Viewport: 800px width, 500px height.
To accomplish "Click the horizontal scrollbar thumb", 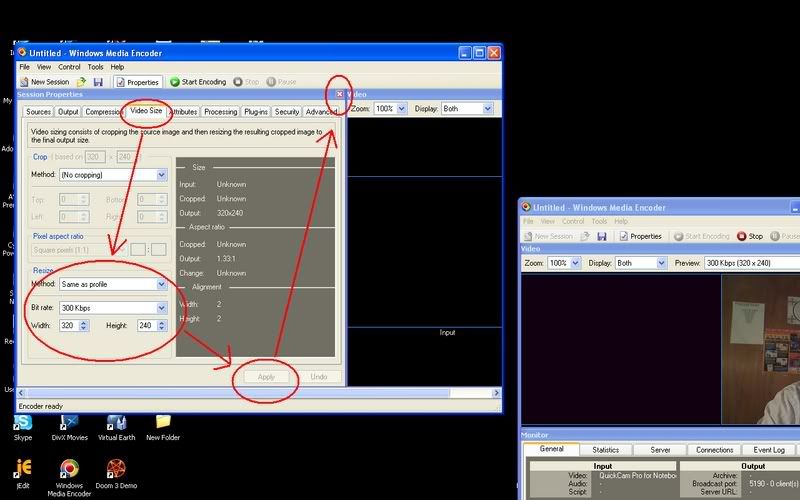I will 238,393.
